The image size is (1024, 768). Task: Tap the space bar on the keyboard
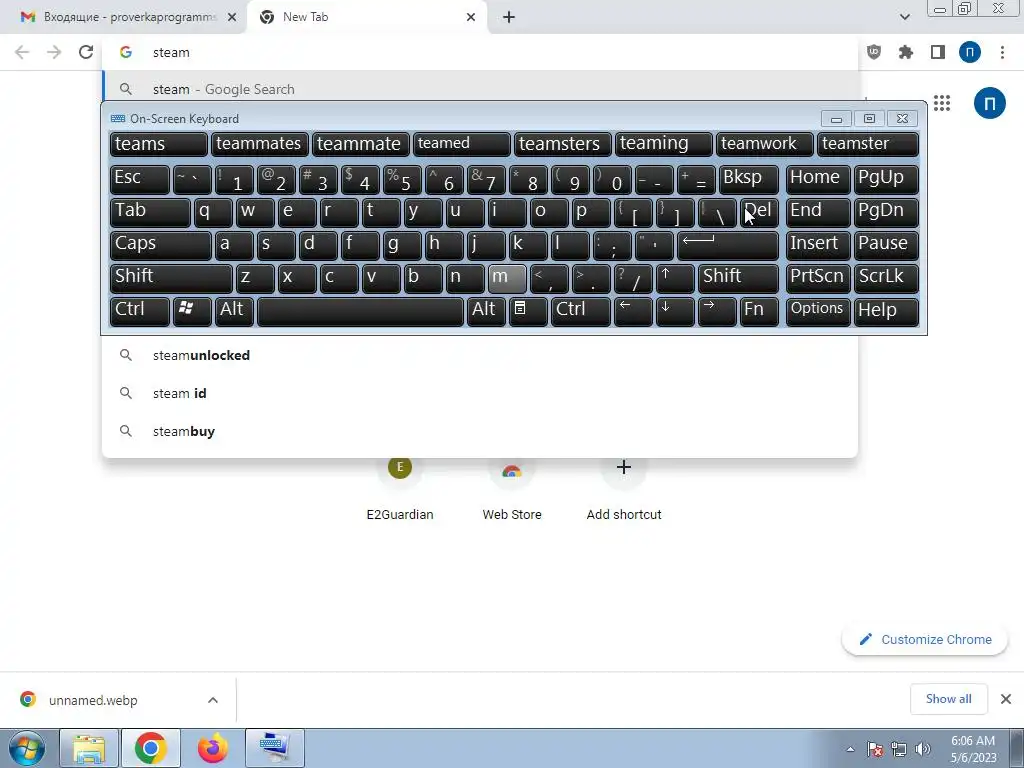[360, 311]
